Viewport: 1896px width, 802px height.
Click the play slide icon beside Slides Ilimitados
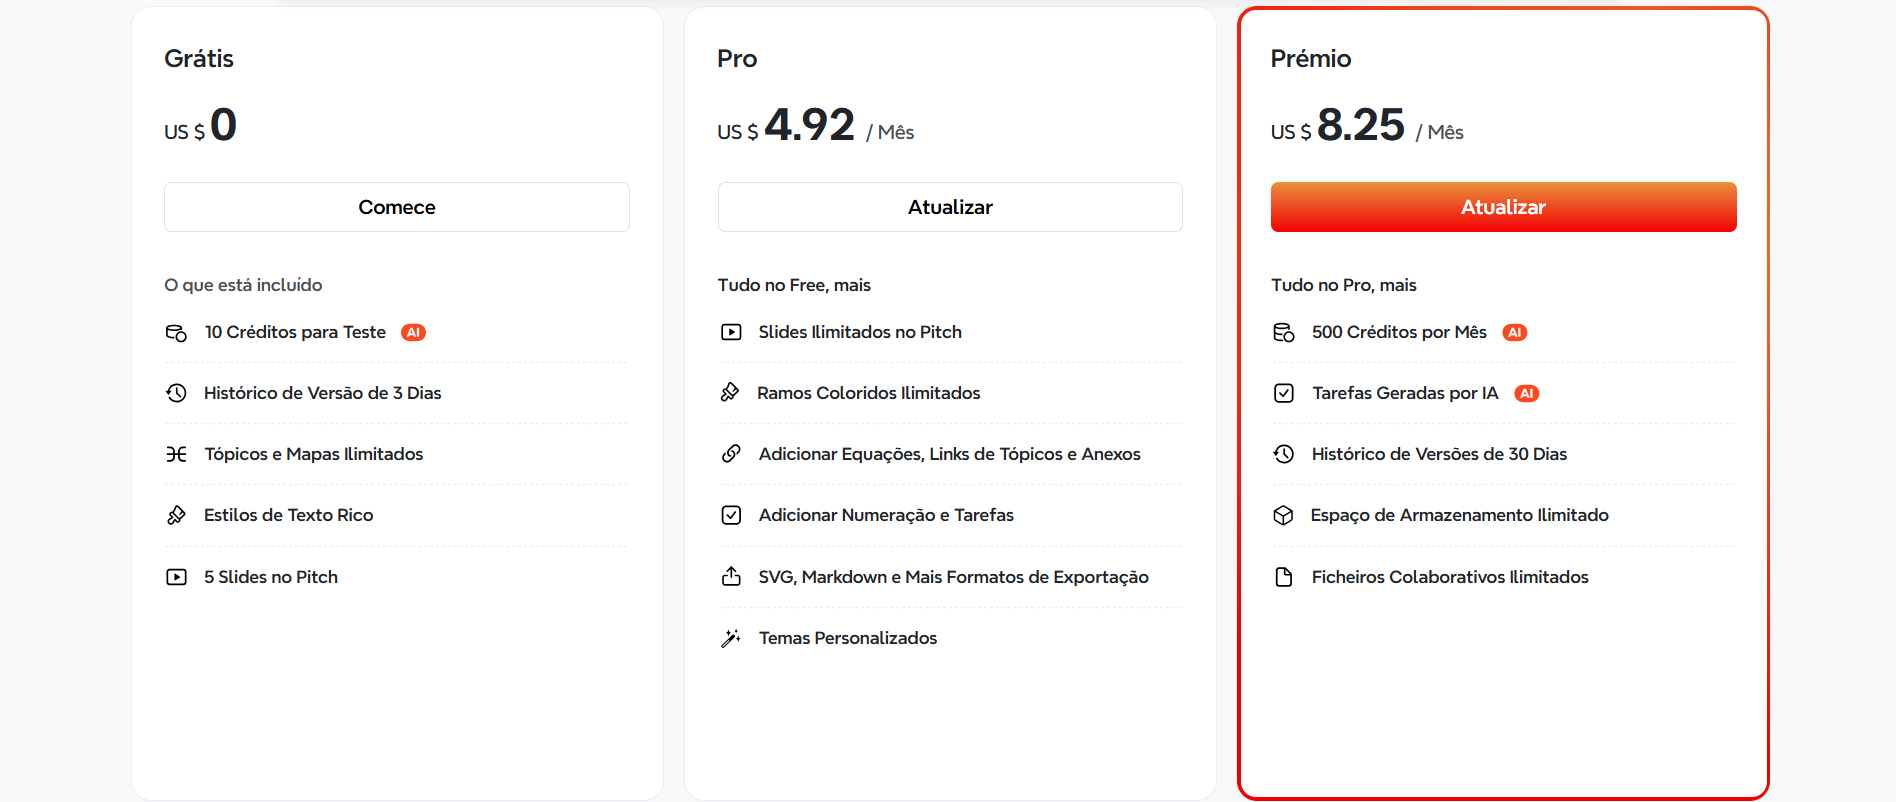pos(731,332)
